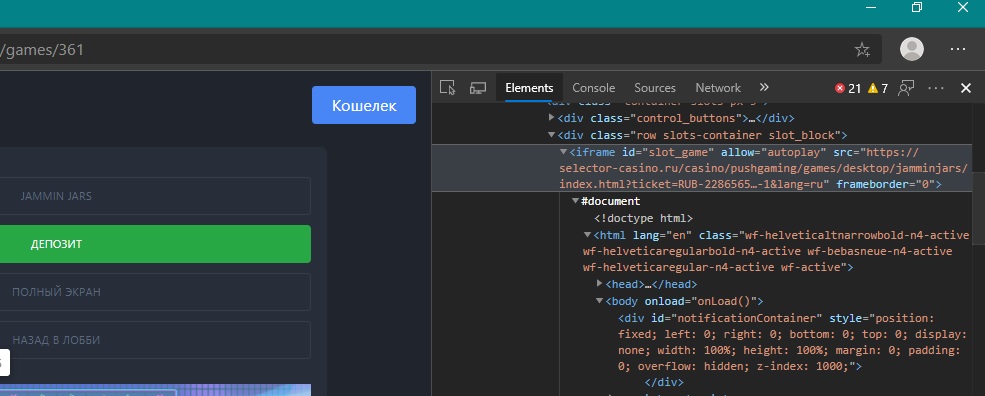This screenshot has height=396, width=985.
Task: Click the НАЗАД В ЛОББИ button
Action: [154, 340]
